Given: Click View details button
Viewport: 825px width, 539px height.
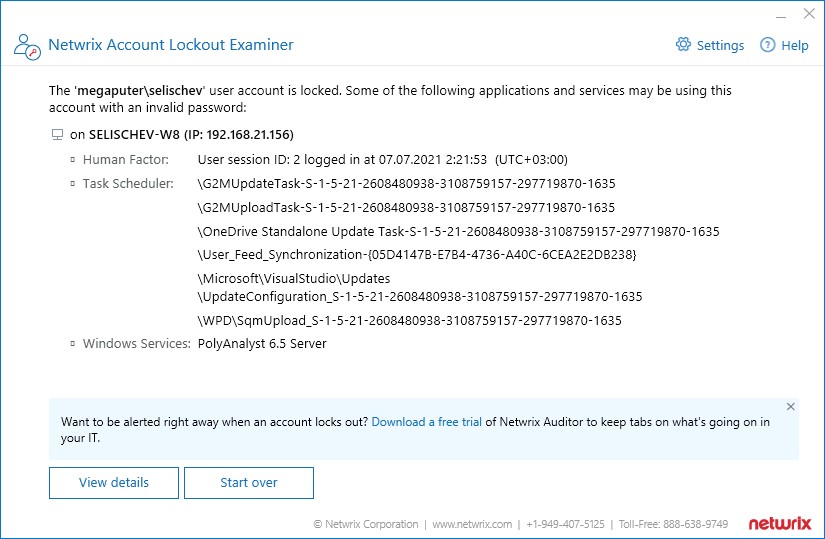Looking at the screenshot, I should coord(114,483).
